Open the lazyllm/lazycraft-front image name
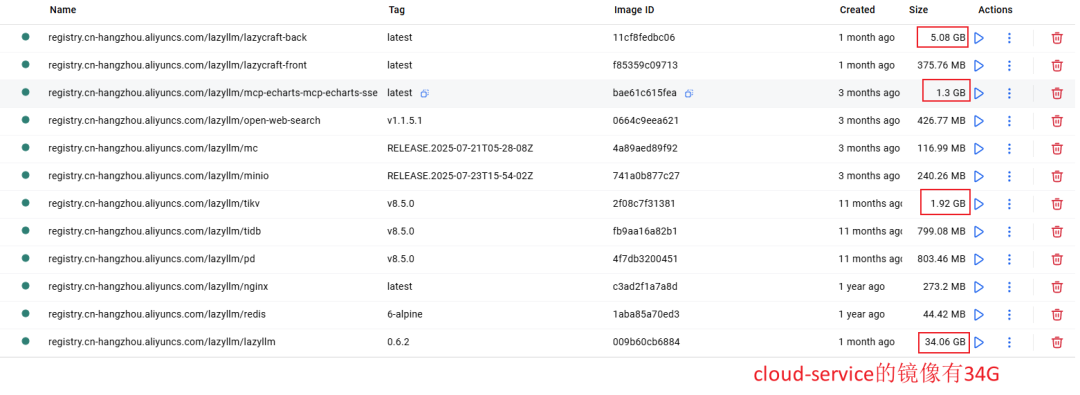 pos(178,65)
